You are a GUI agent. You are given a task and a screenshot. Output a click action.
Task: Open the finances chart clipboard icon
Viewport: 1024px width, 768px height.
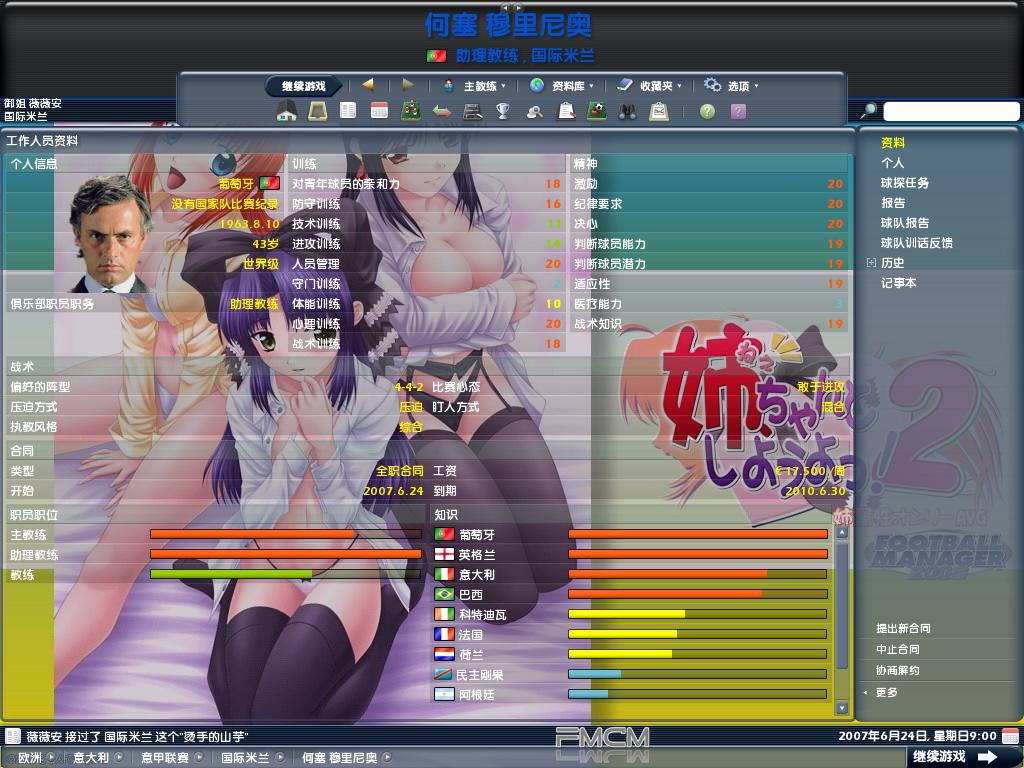tap(659, 112)
